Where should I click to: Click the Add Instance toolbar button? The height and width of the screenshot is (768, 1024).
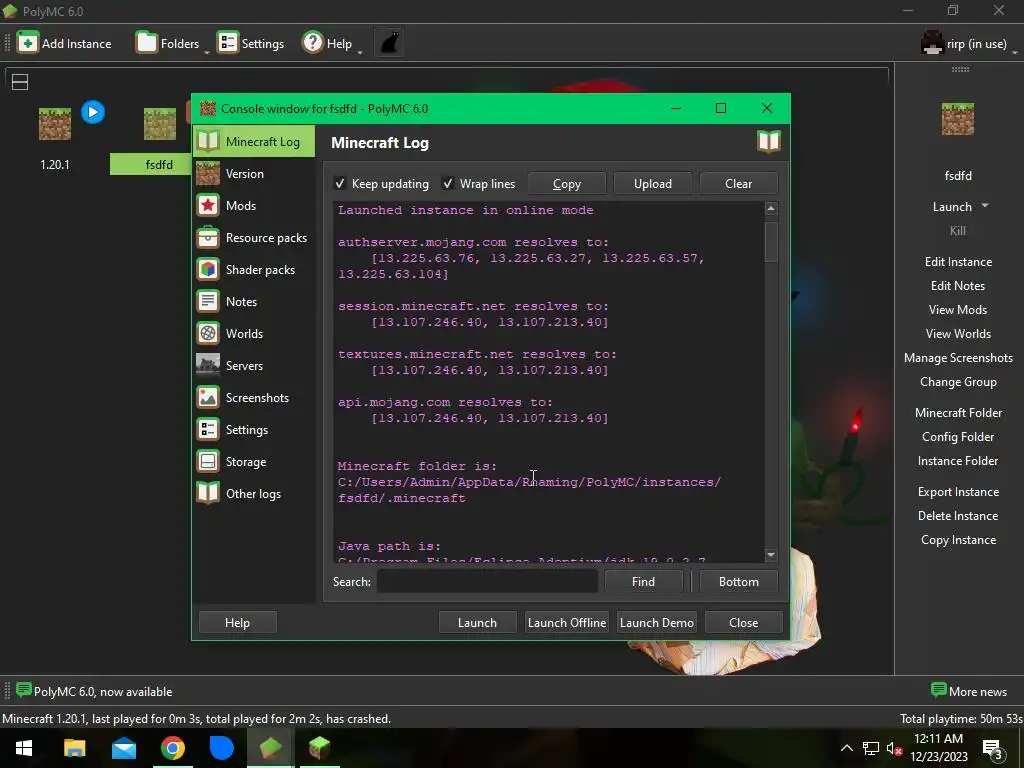[64, 43]
